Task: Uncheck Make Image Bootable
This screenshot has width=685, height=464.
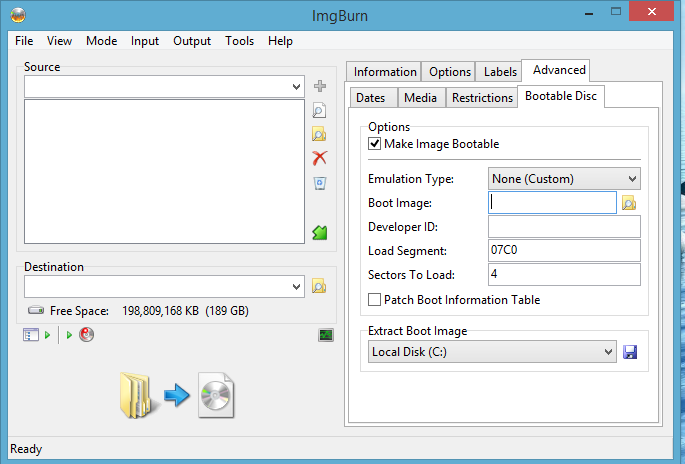Action: coord(374,144)
